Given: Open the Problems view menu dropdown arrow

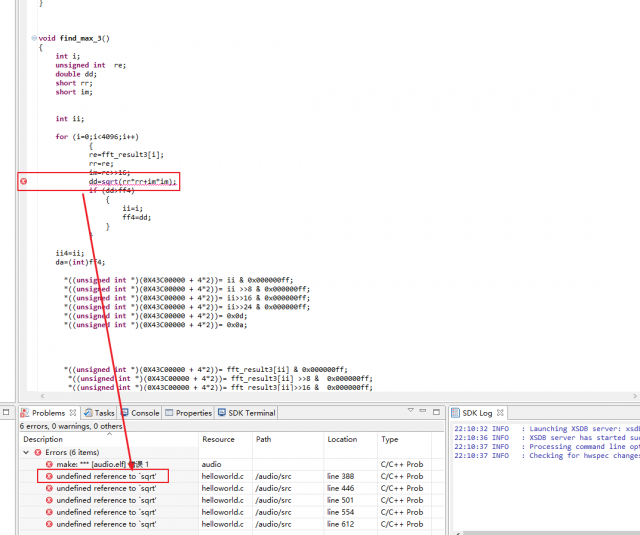Looking at the screenshot, I should coord(411,411).
